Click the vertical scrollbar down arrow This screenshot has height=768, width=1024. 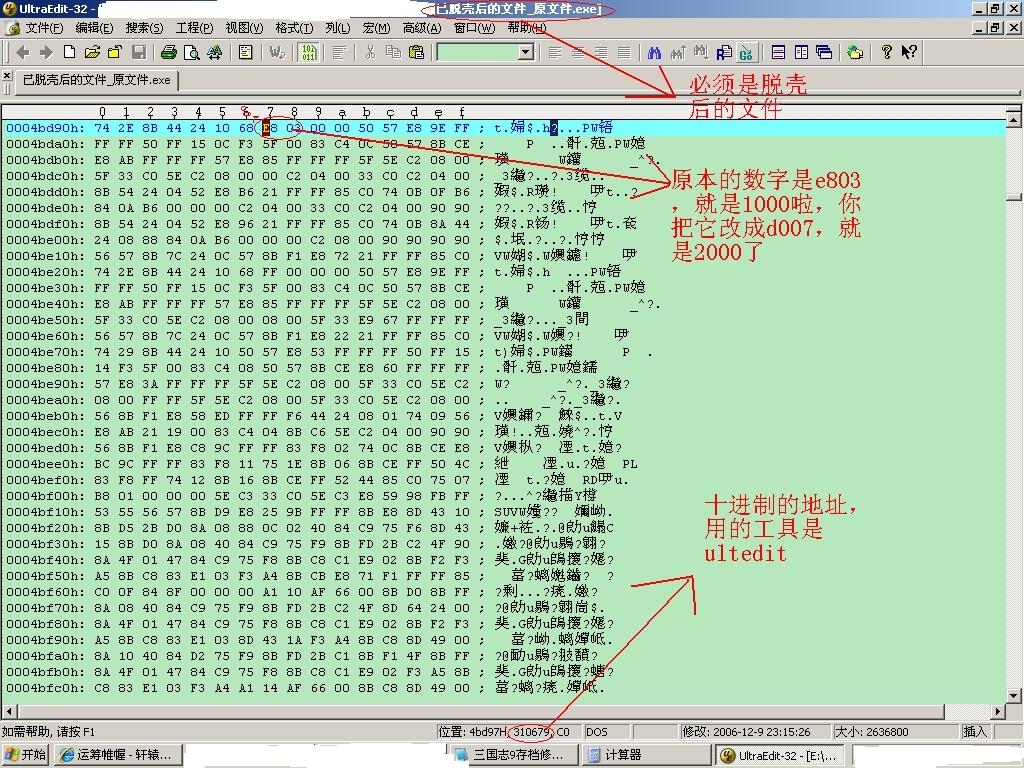click(x=1014, y=695)
